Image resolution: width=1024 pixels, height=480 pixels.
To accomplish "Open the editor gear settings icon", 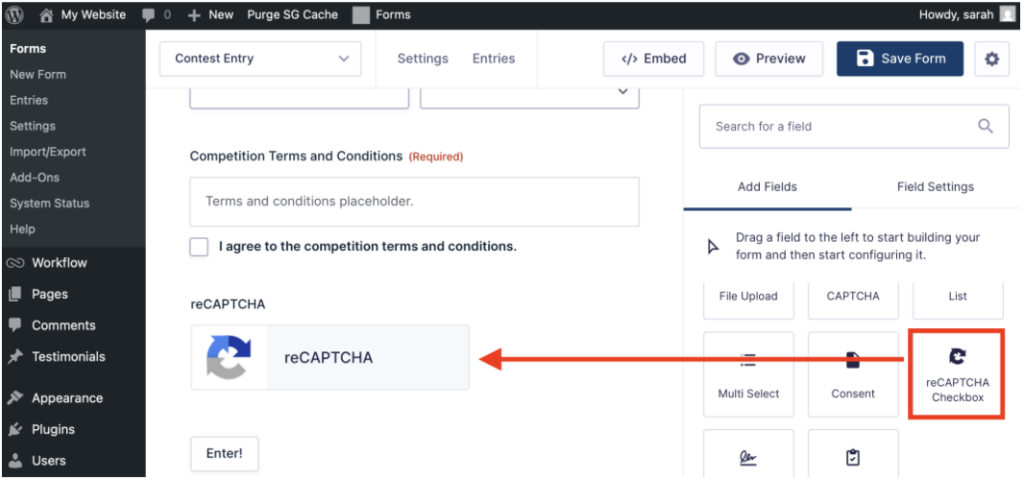I will click(x=992, y=59).
